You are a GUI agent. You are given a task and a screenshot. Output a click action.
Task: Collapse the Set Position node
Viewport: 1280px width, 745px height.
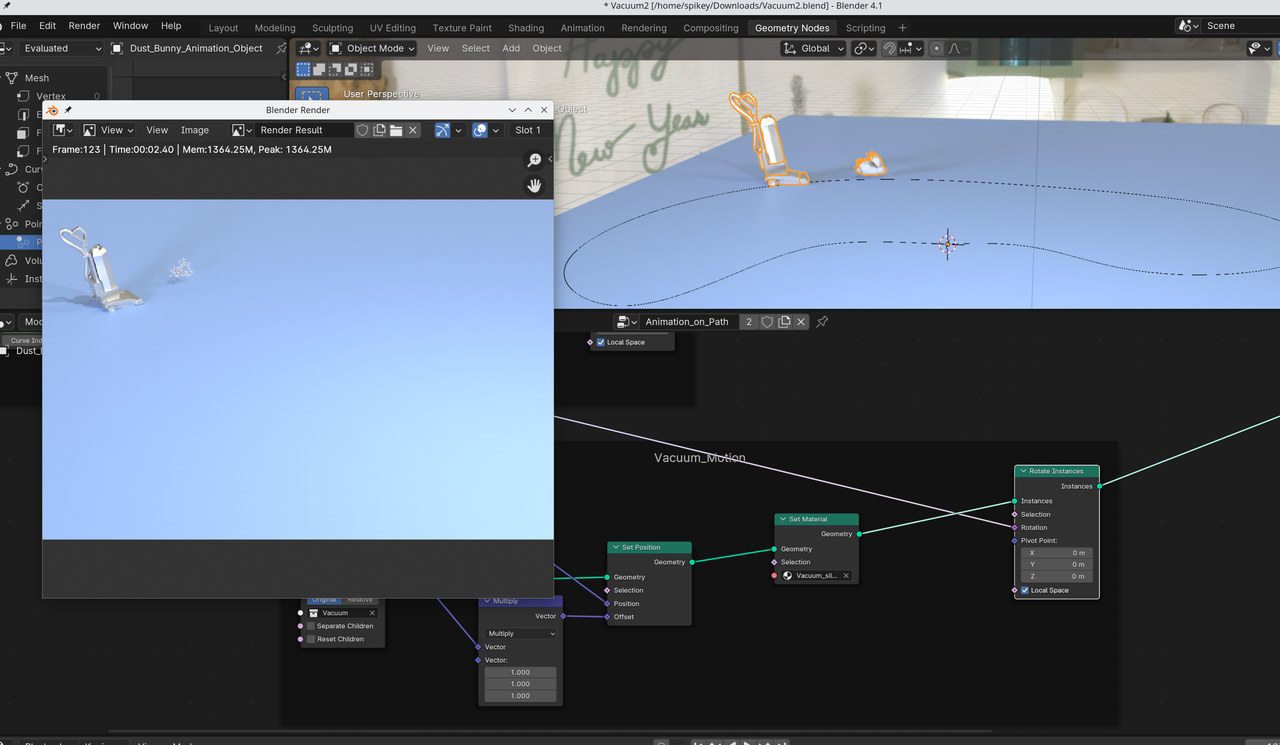(617, 547)
